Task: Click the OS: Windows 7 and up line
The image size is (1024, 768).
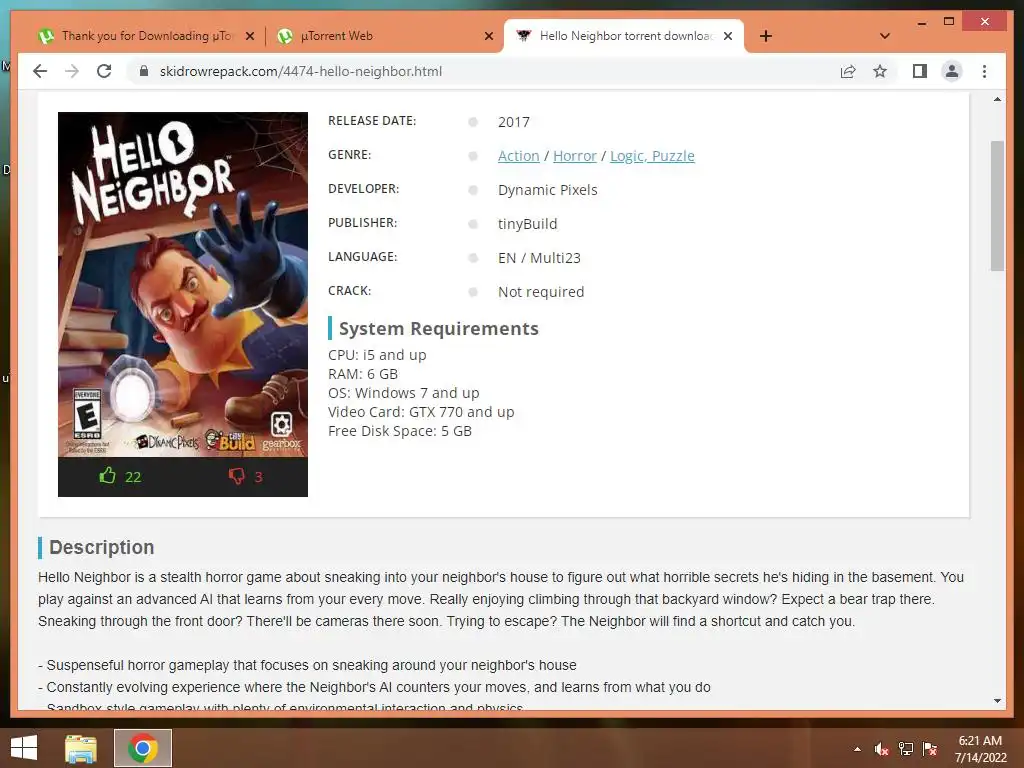Action: click(404, 393)
